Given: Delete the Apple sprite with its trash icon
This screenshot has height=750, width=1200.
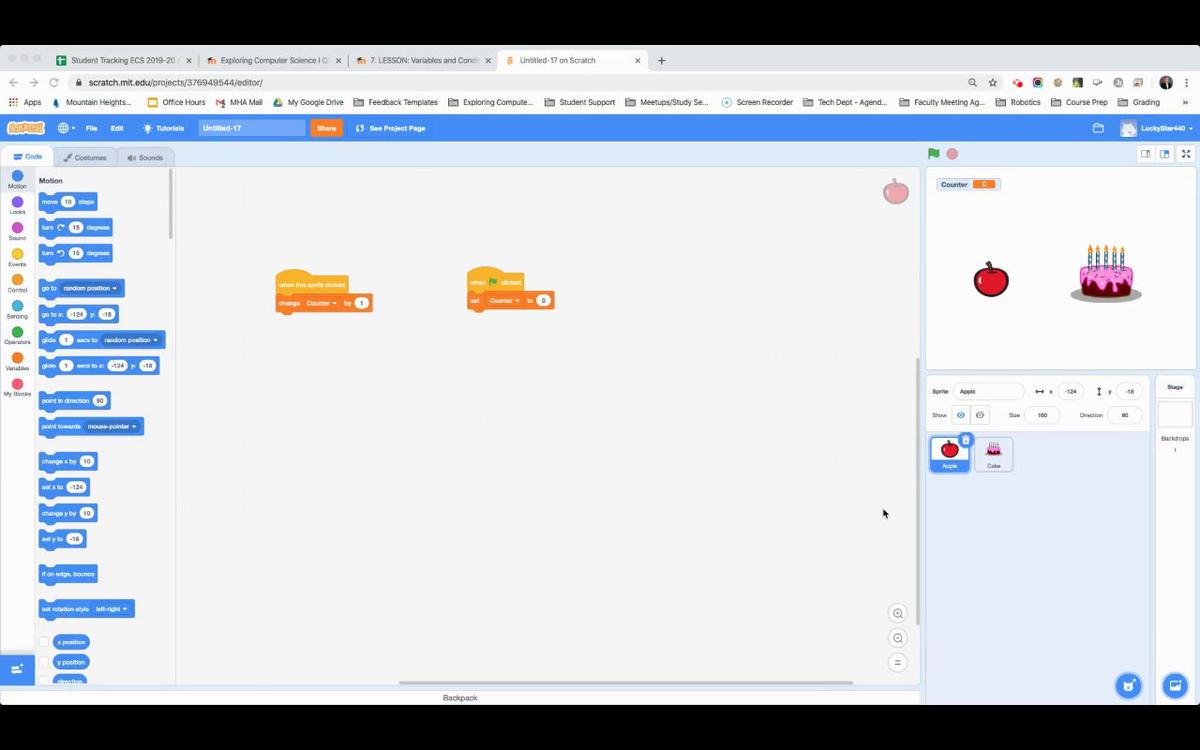Looking at the screenshot, I should [x=965, y=440].
